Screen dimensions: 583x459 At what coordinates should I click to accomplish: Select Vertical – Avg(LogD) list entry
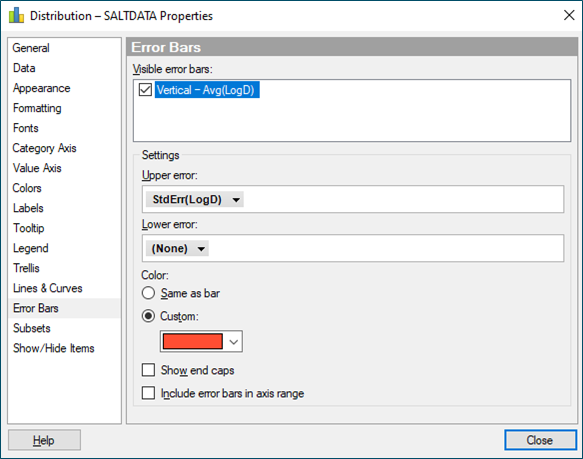pyautogui.click(x=207, y=90)
